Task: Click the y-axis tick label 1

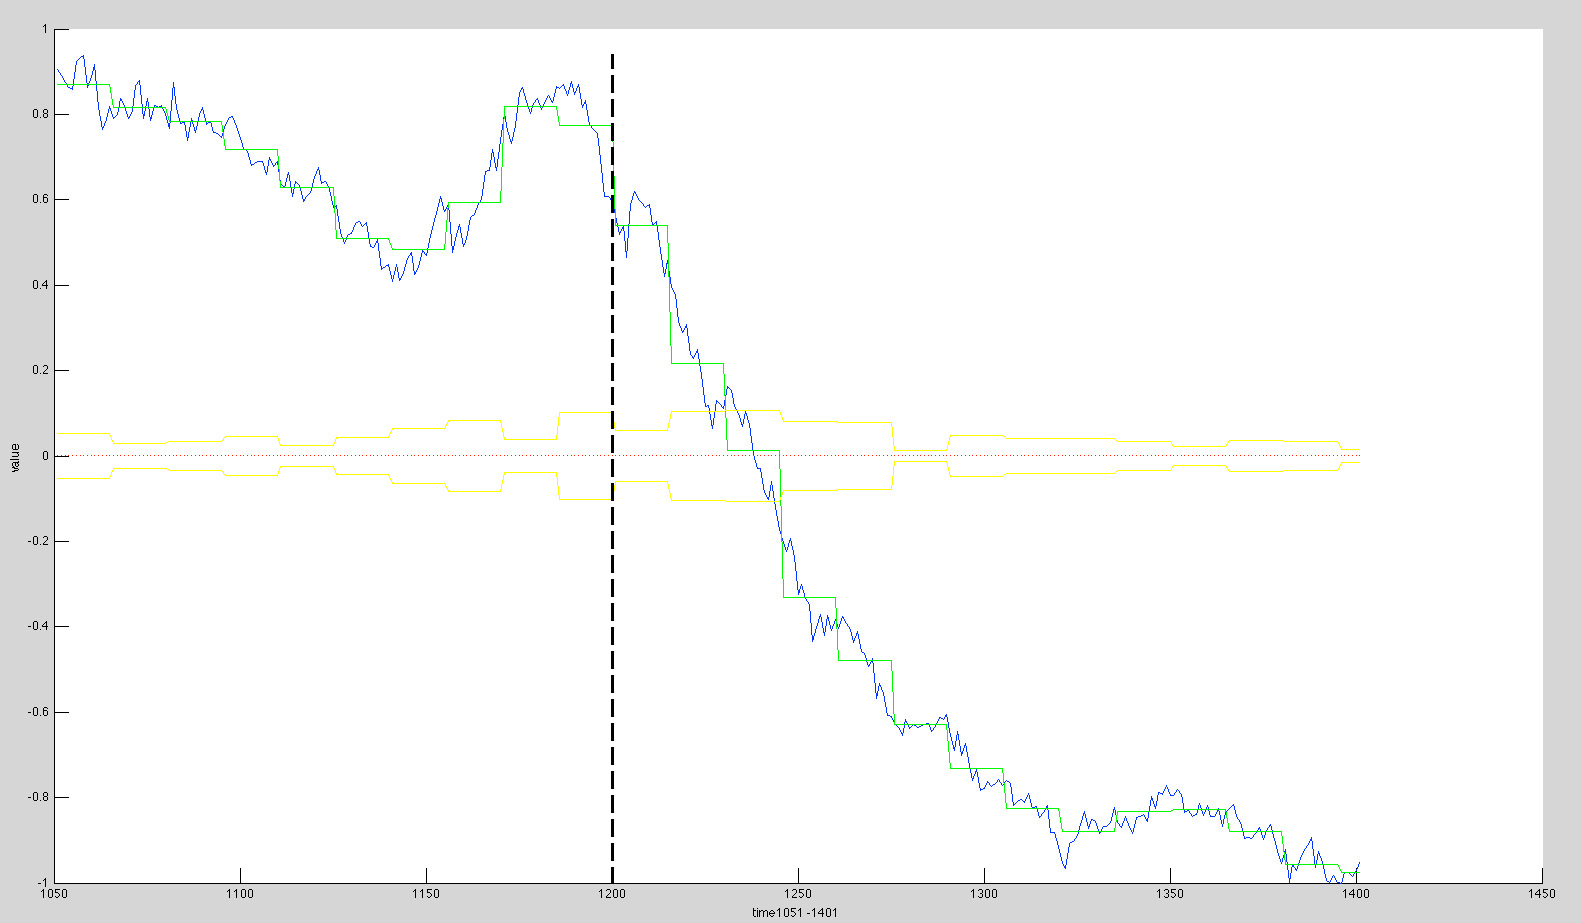Action: (44, 30)
